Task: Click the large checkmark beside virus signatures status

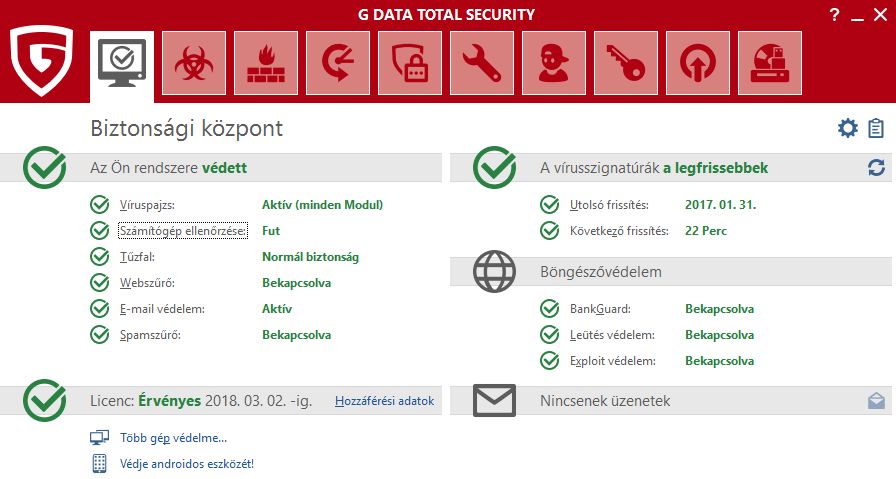Action: coord(494,167)
